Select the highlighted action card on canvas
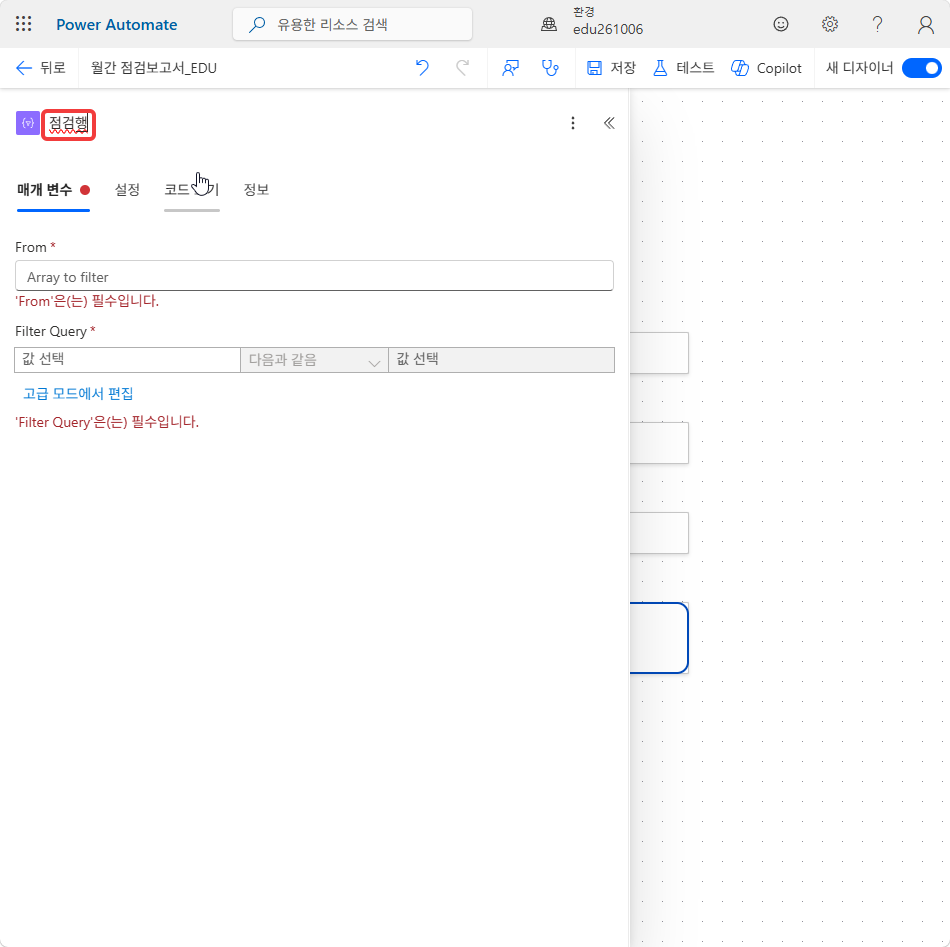950x947 pixels. coord(659,637)
